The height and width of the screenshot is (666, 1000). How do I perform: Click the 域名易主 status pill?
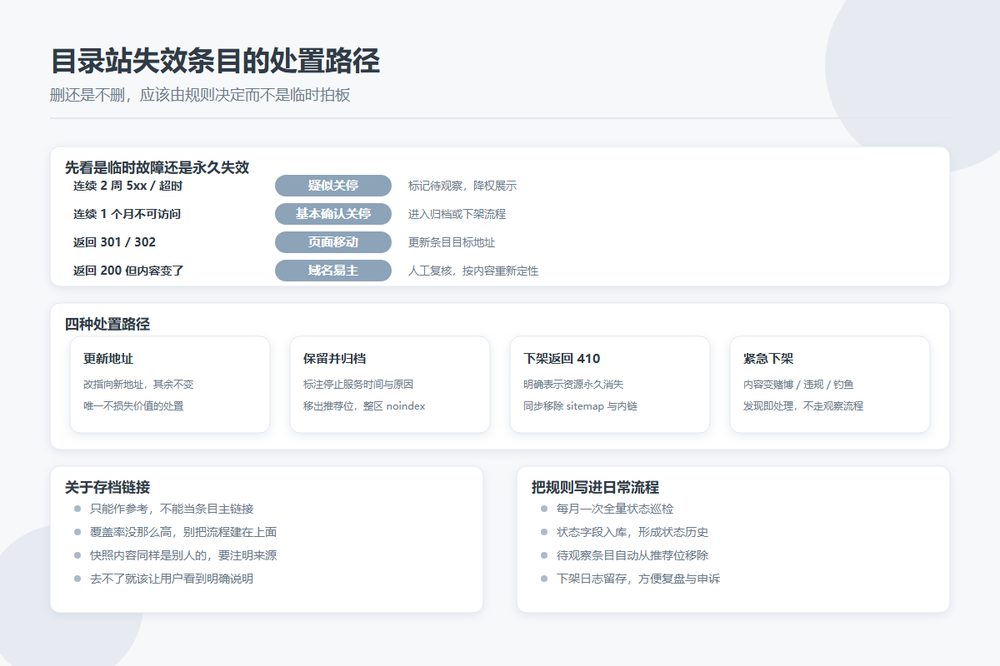[x=333, y=270]
